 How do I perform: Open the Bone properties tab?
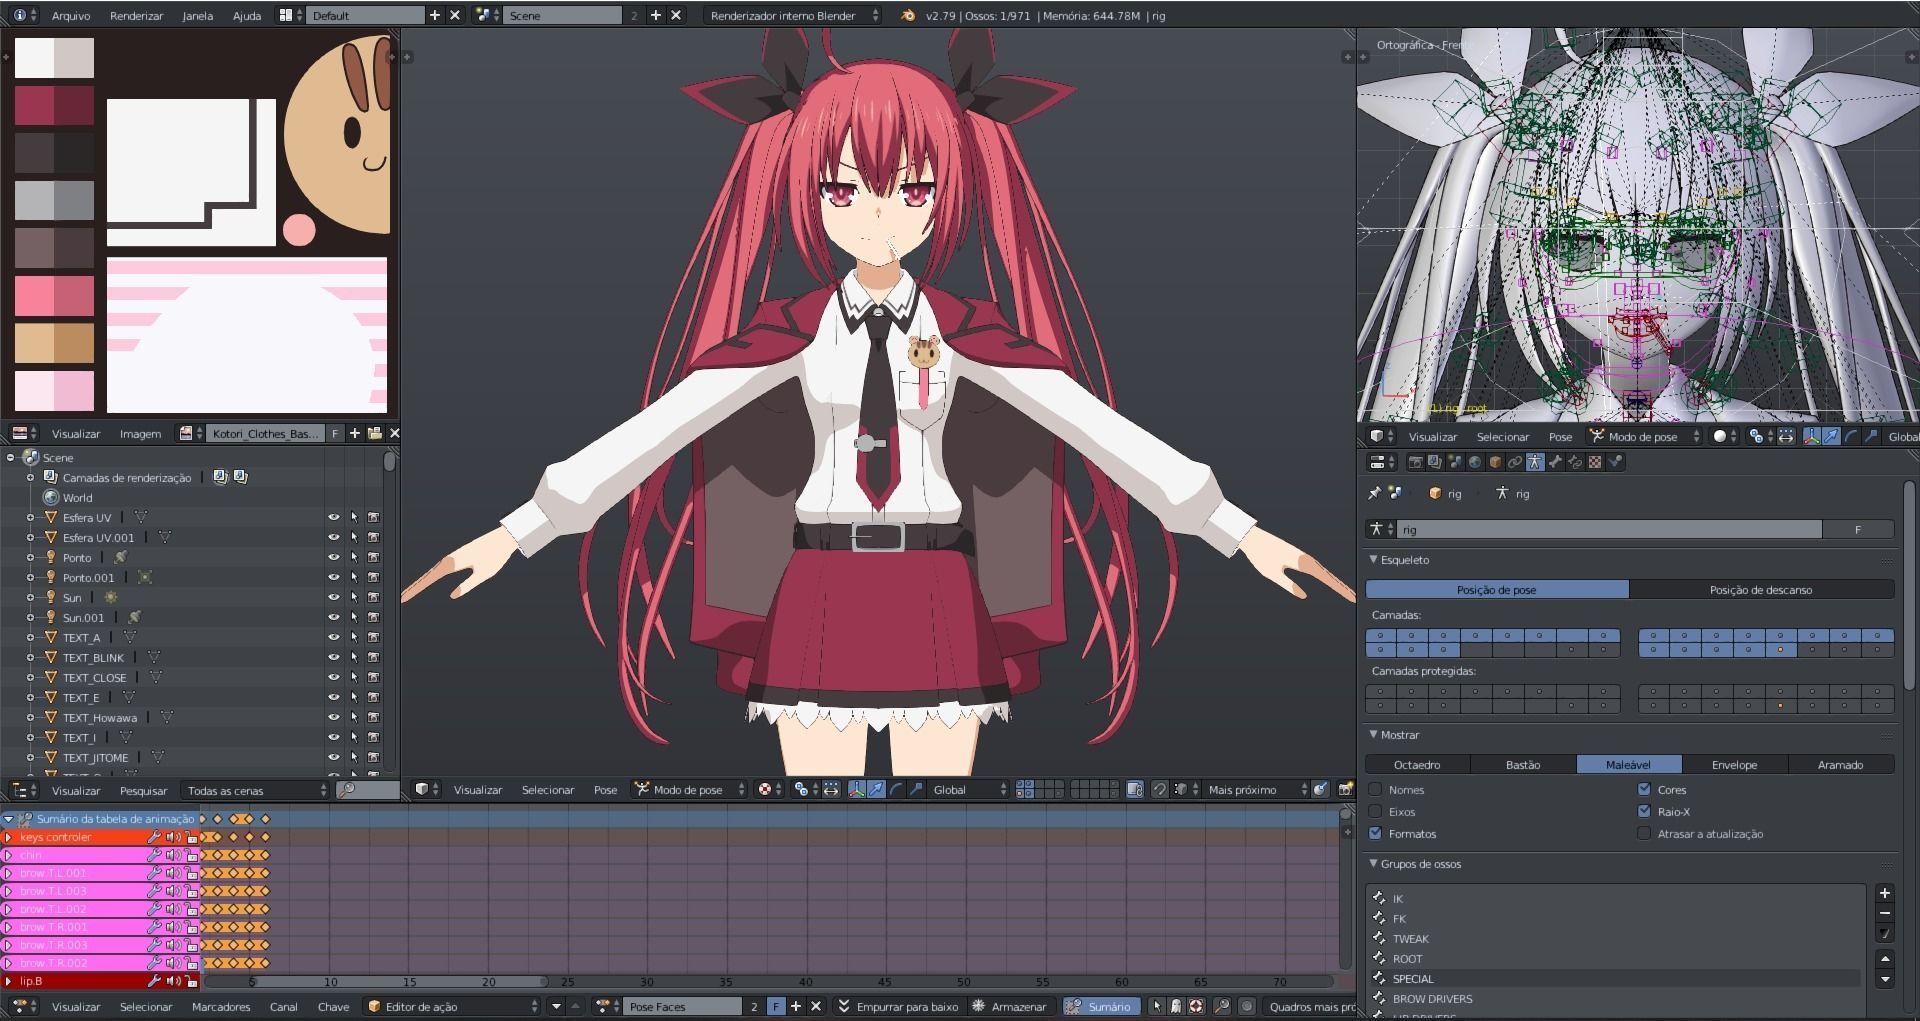pos(1555,462)
